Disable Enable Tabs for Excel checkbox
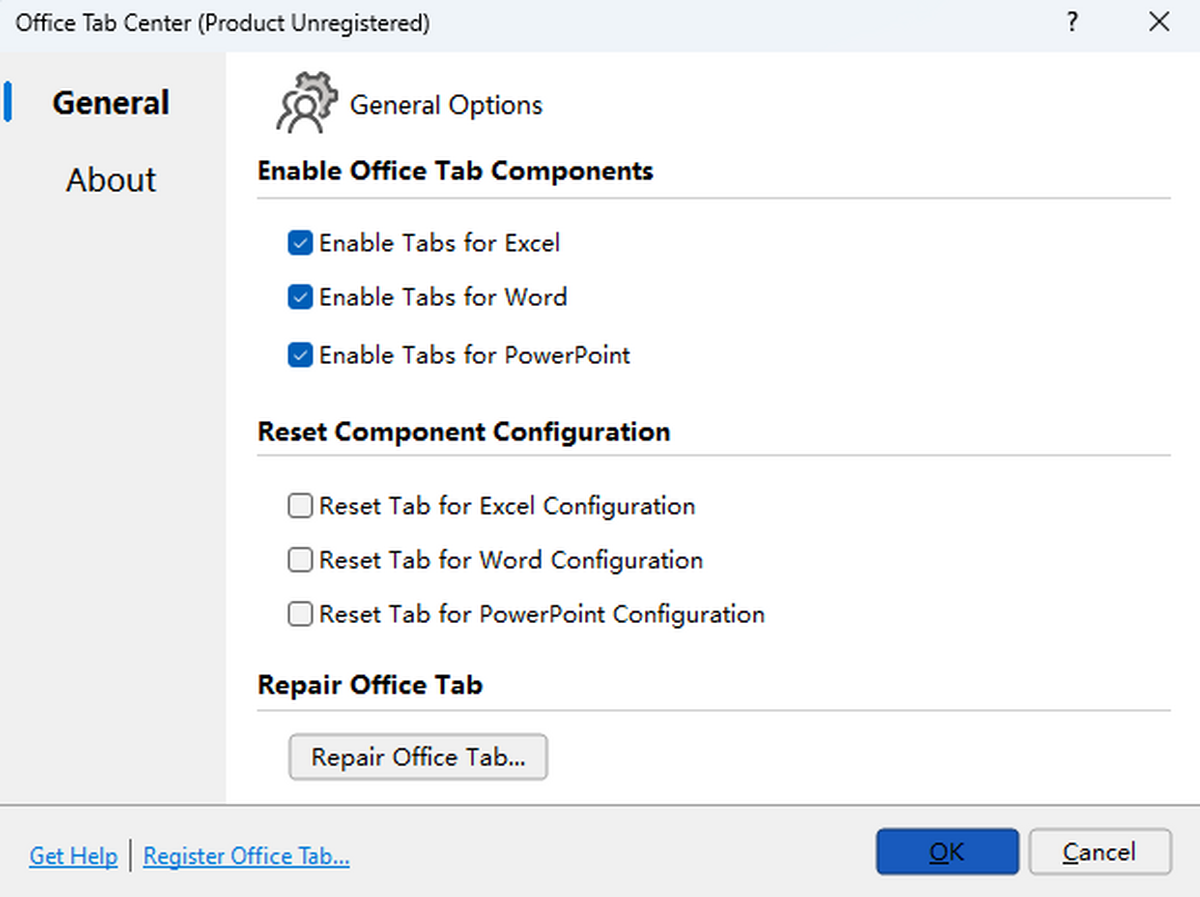 pyautogui.click(x=300, y=243)
